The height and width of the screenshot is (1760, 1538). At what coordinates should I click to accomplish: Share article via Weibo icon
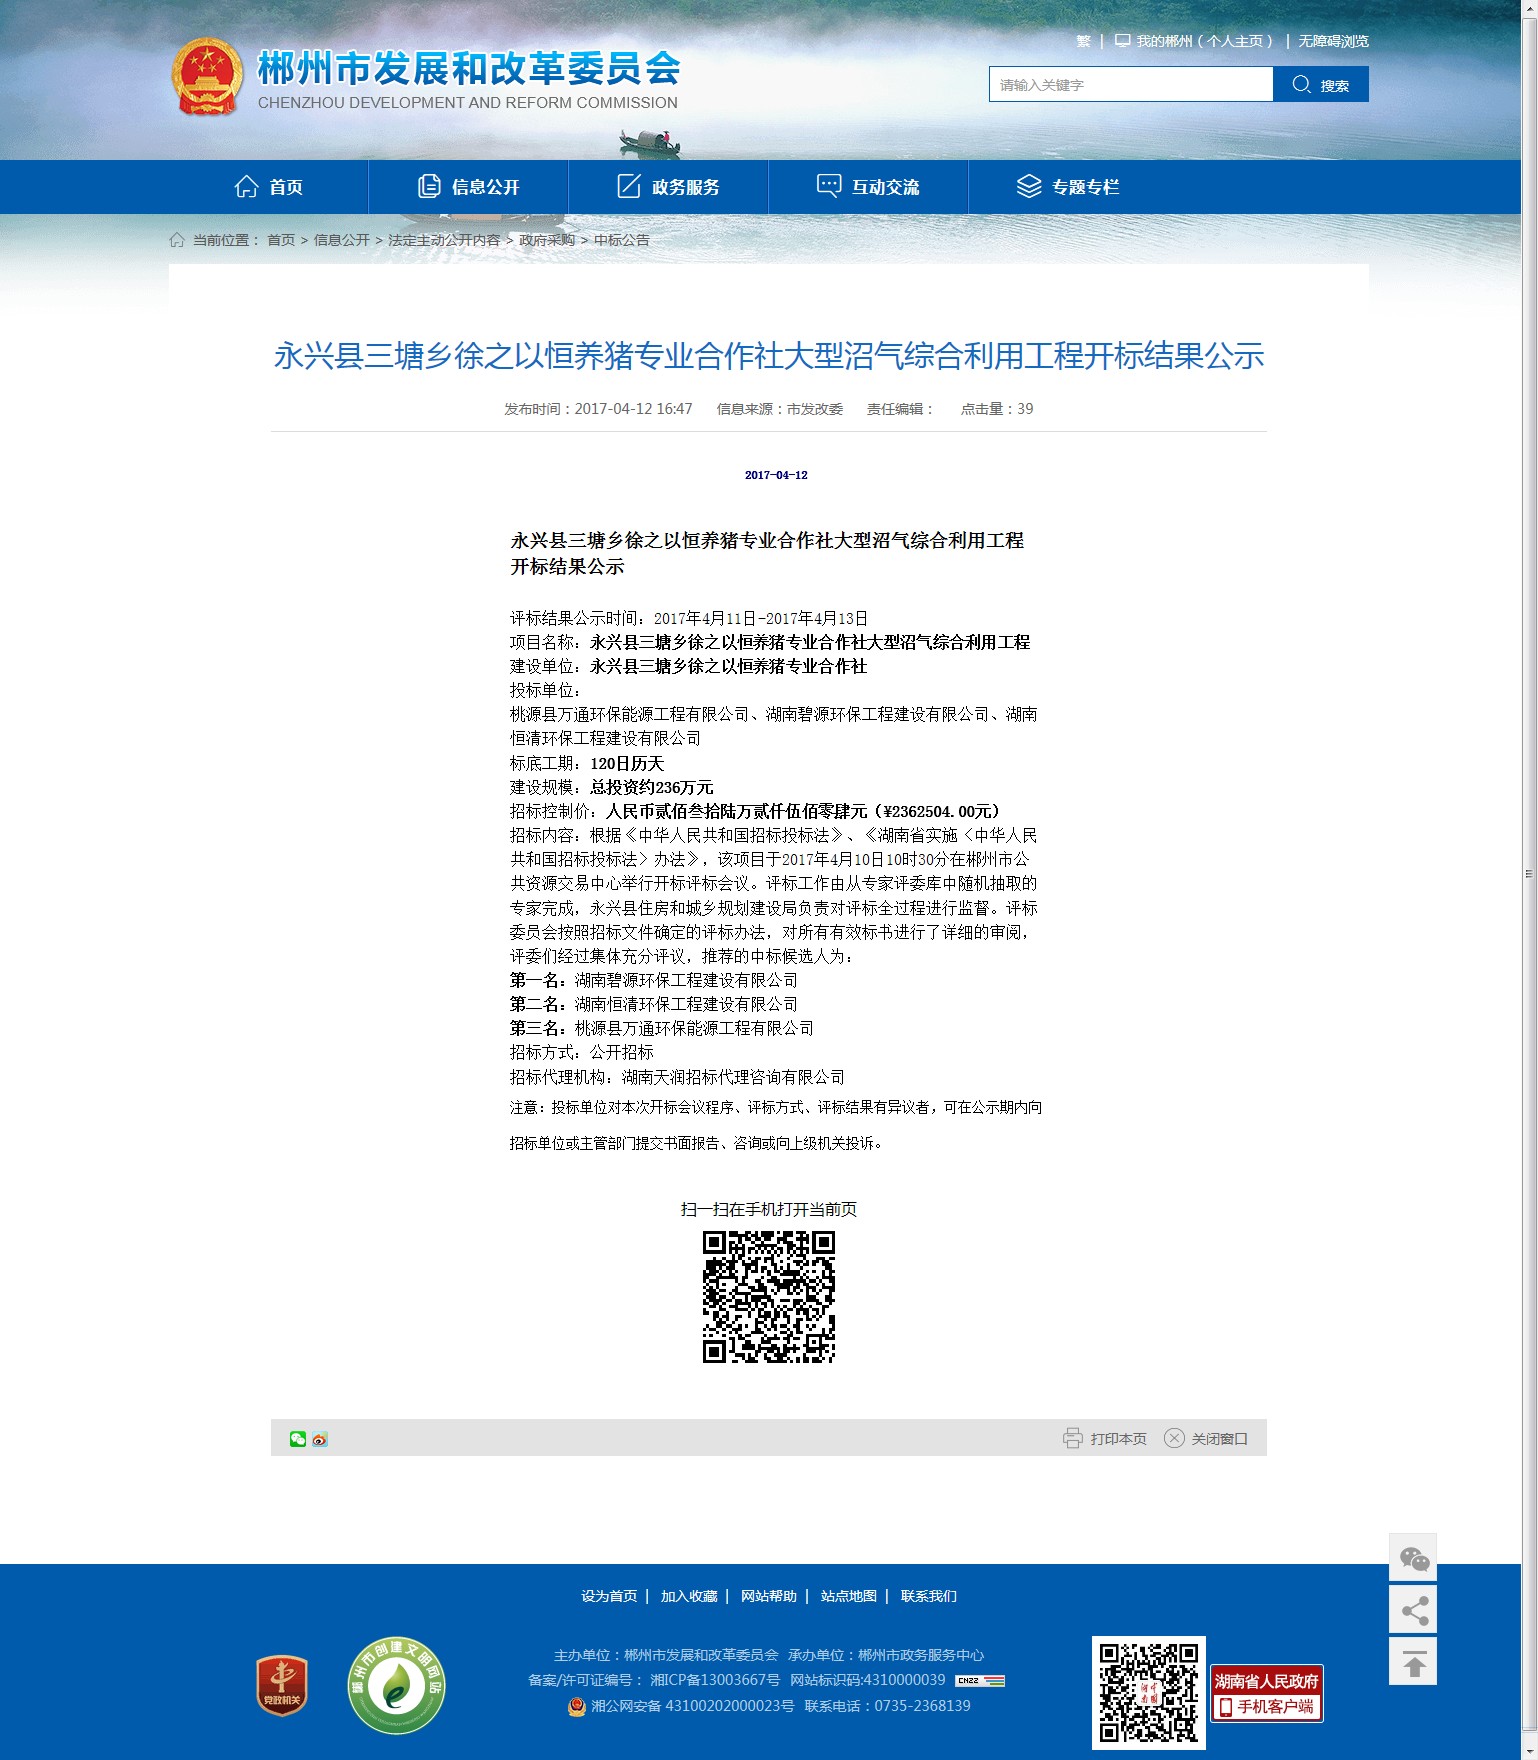tap(320, 1439)
